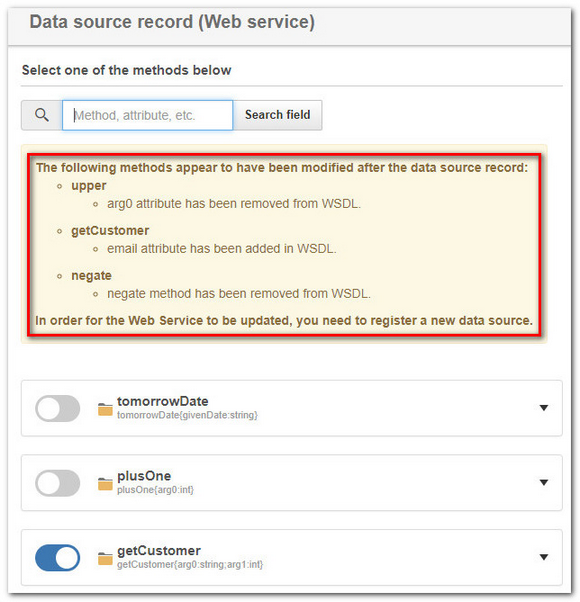Turn on the plusOne method switch
This screenshot has height=602, width=580.
point(58,483)
